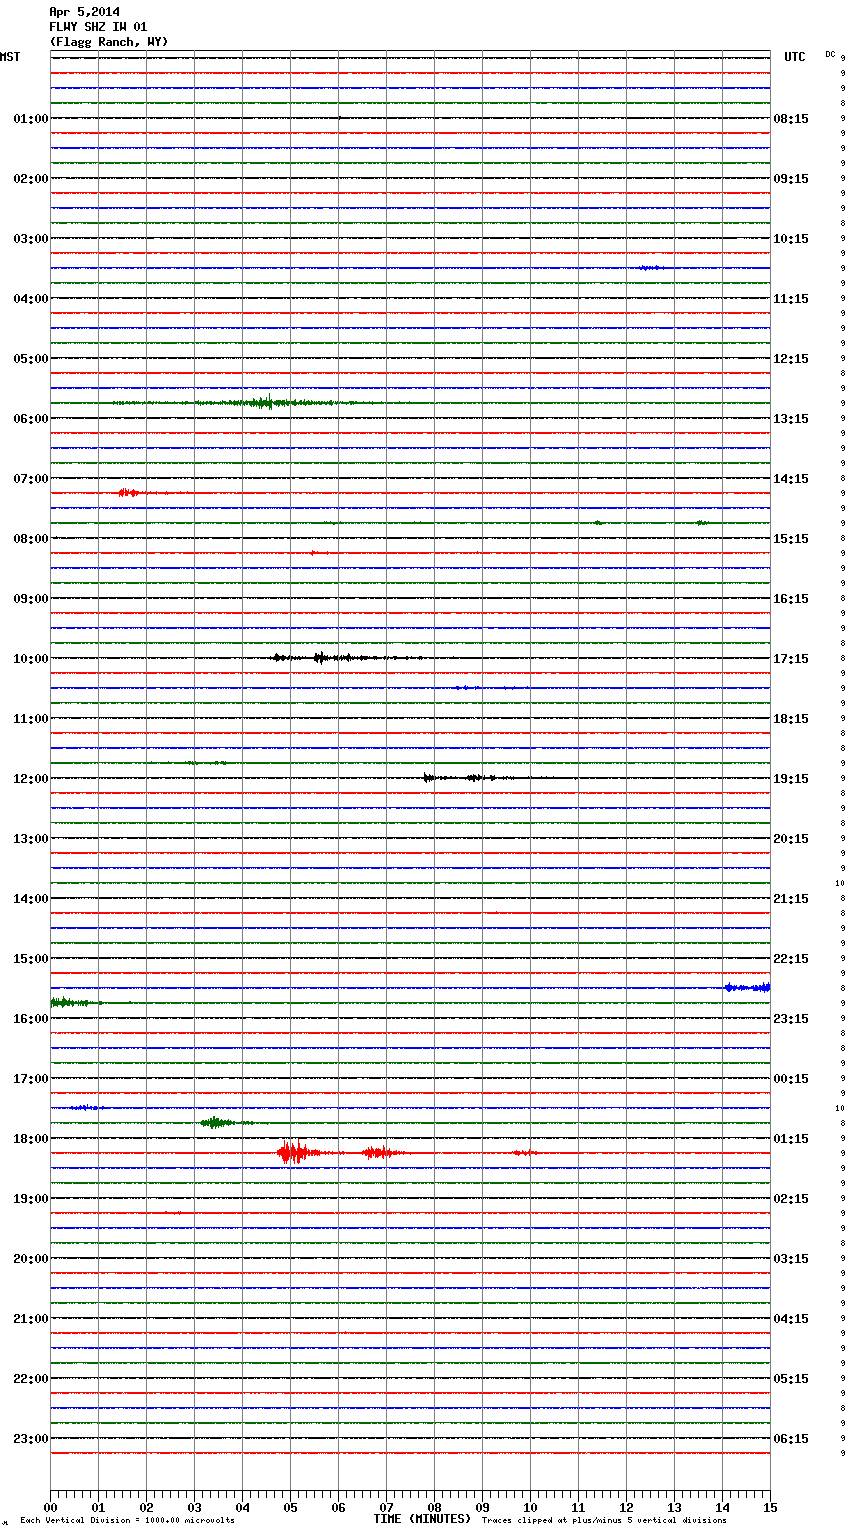The image size is (850, 1534).
Task: Click the UTC timezone label
Action: click(x=795, y=57)
